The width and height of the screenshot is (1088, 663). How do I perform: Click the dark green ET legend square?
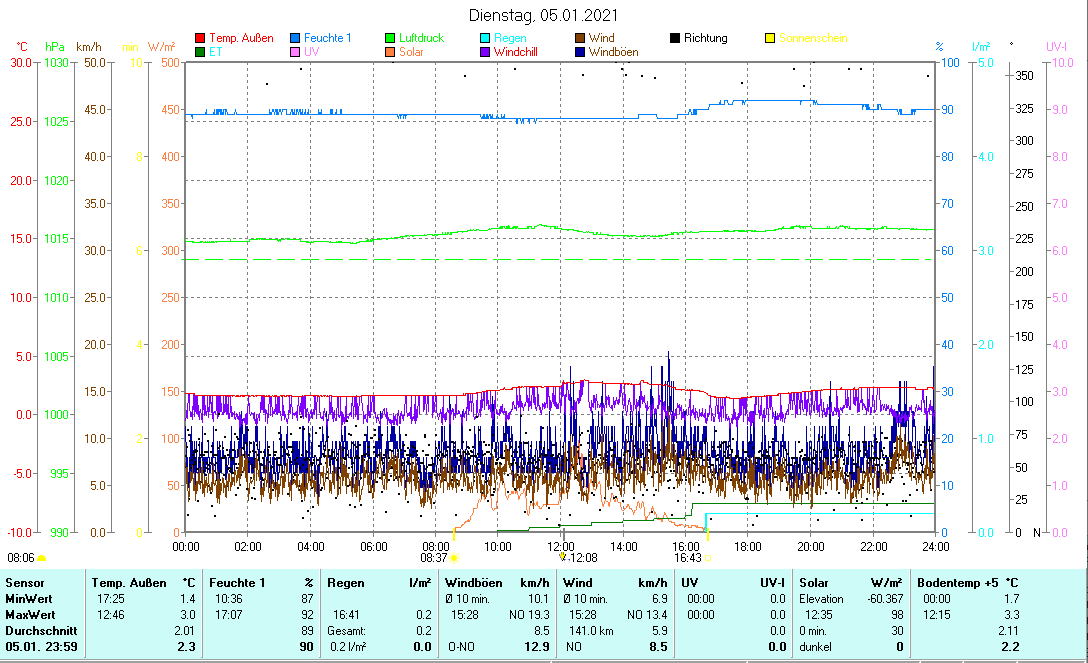pyautogui.click(x=200, y=51)
